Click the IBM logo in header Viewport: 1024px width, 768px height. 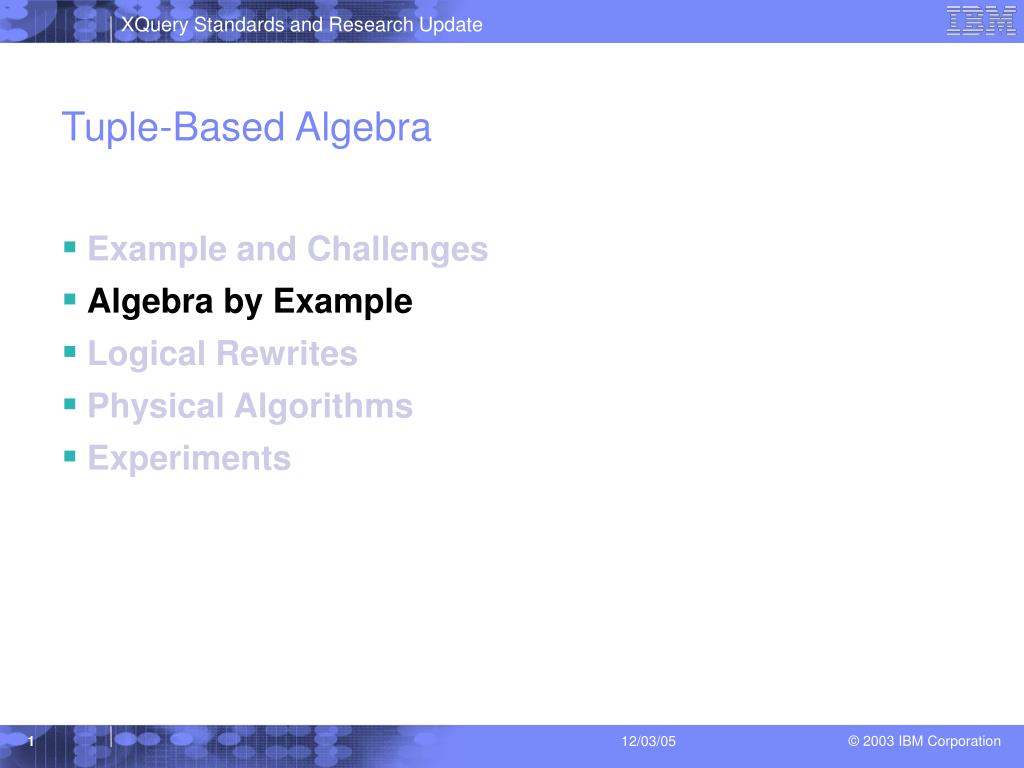point(981,20)
